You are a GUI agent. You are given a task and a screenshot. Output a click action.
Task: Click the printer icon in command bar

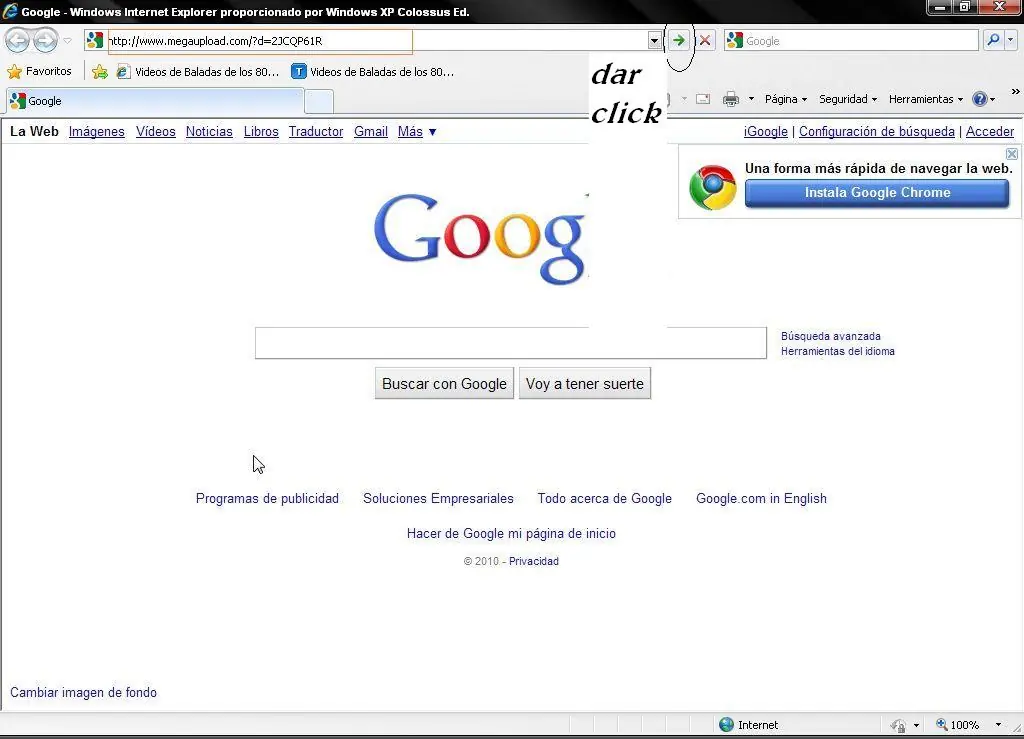(731, 99)
